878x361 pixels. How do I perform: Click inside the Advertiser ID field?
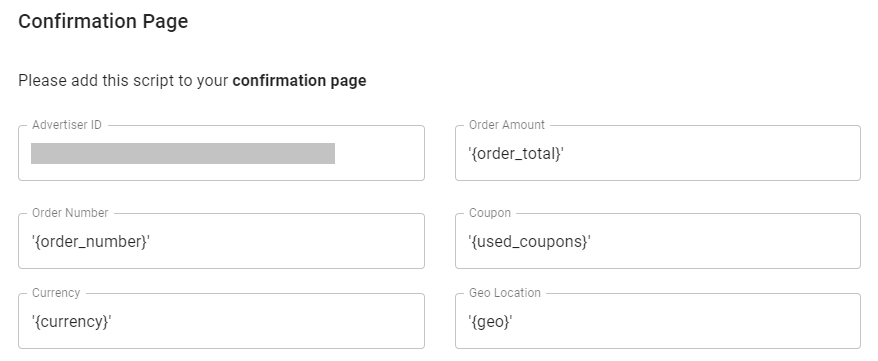(221, 153)
